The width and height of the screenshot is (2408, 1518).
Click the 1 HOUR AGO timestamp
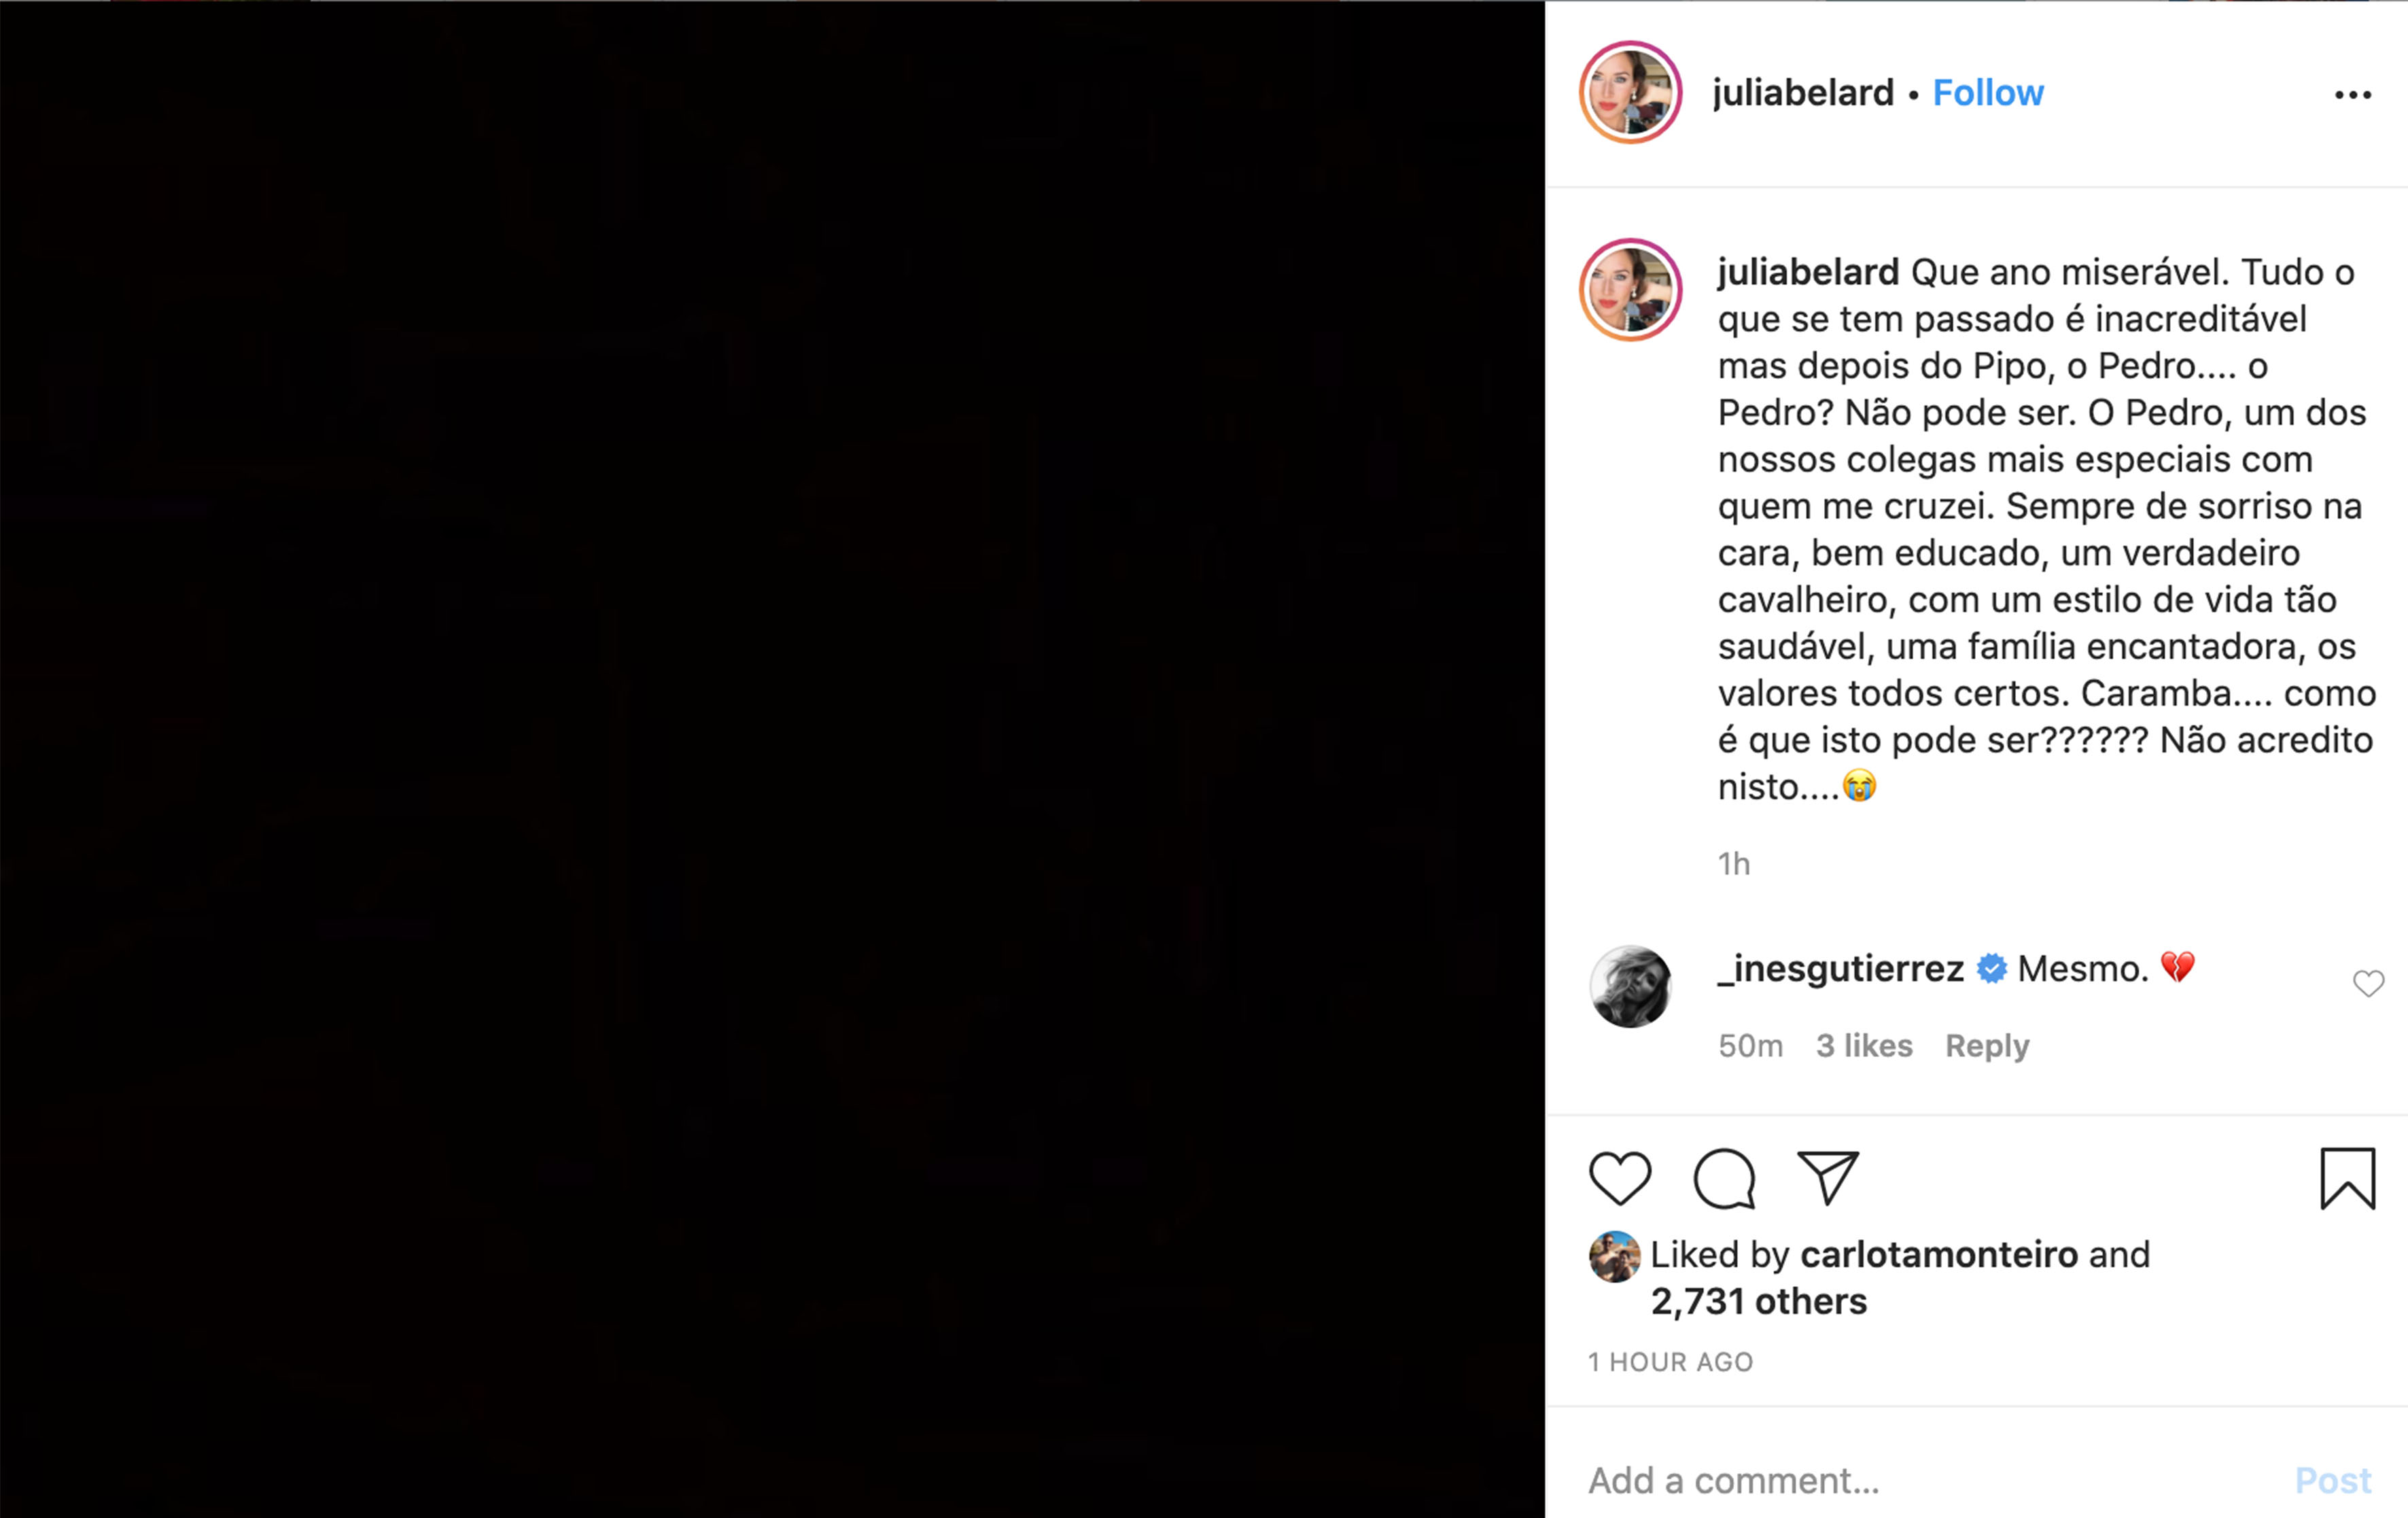tap(1670, 1362)
